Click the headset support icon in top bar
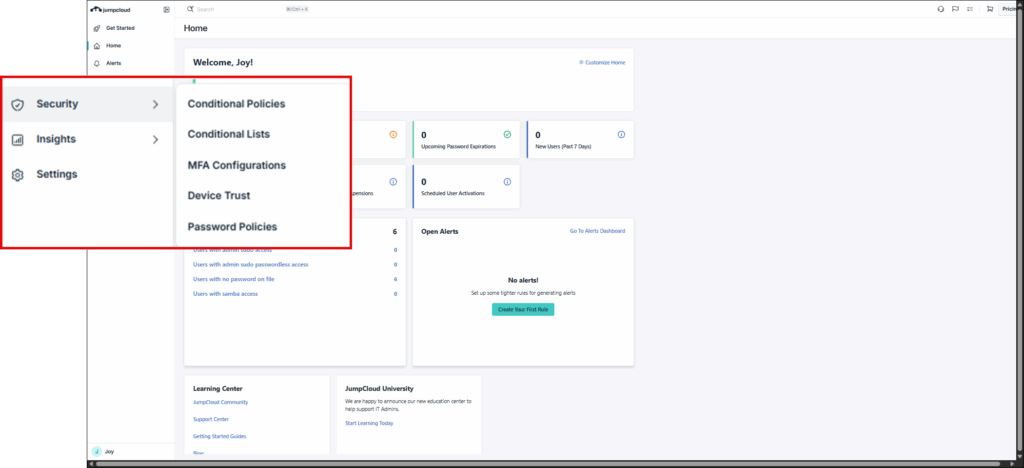The height and width of the screenshot is (468, 1024). pyautogui.click(x=940, y=9)
